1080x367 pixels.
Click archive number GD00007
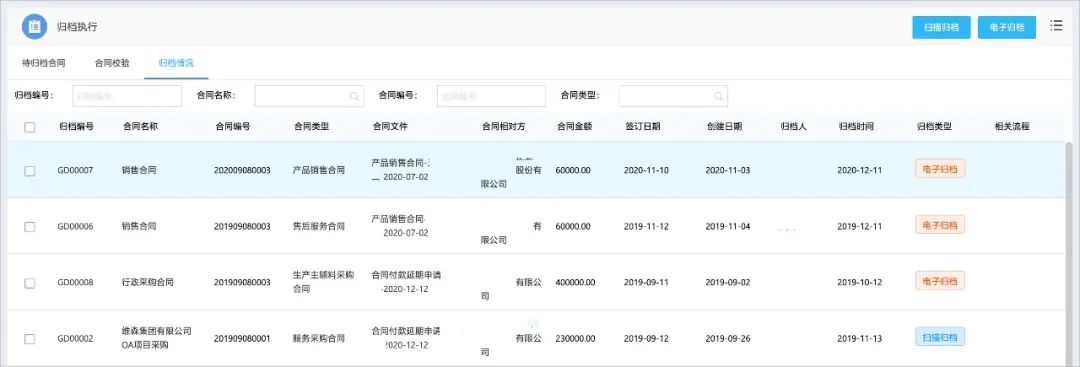pyautogui.click(x=75, y=170)
